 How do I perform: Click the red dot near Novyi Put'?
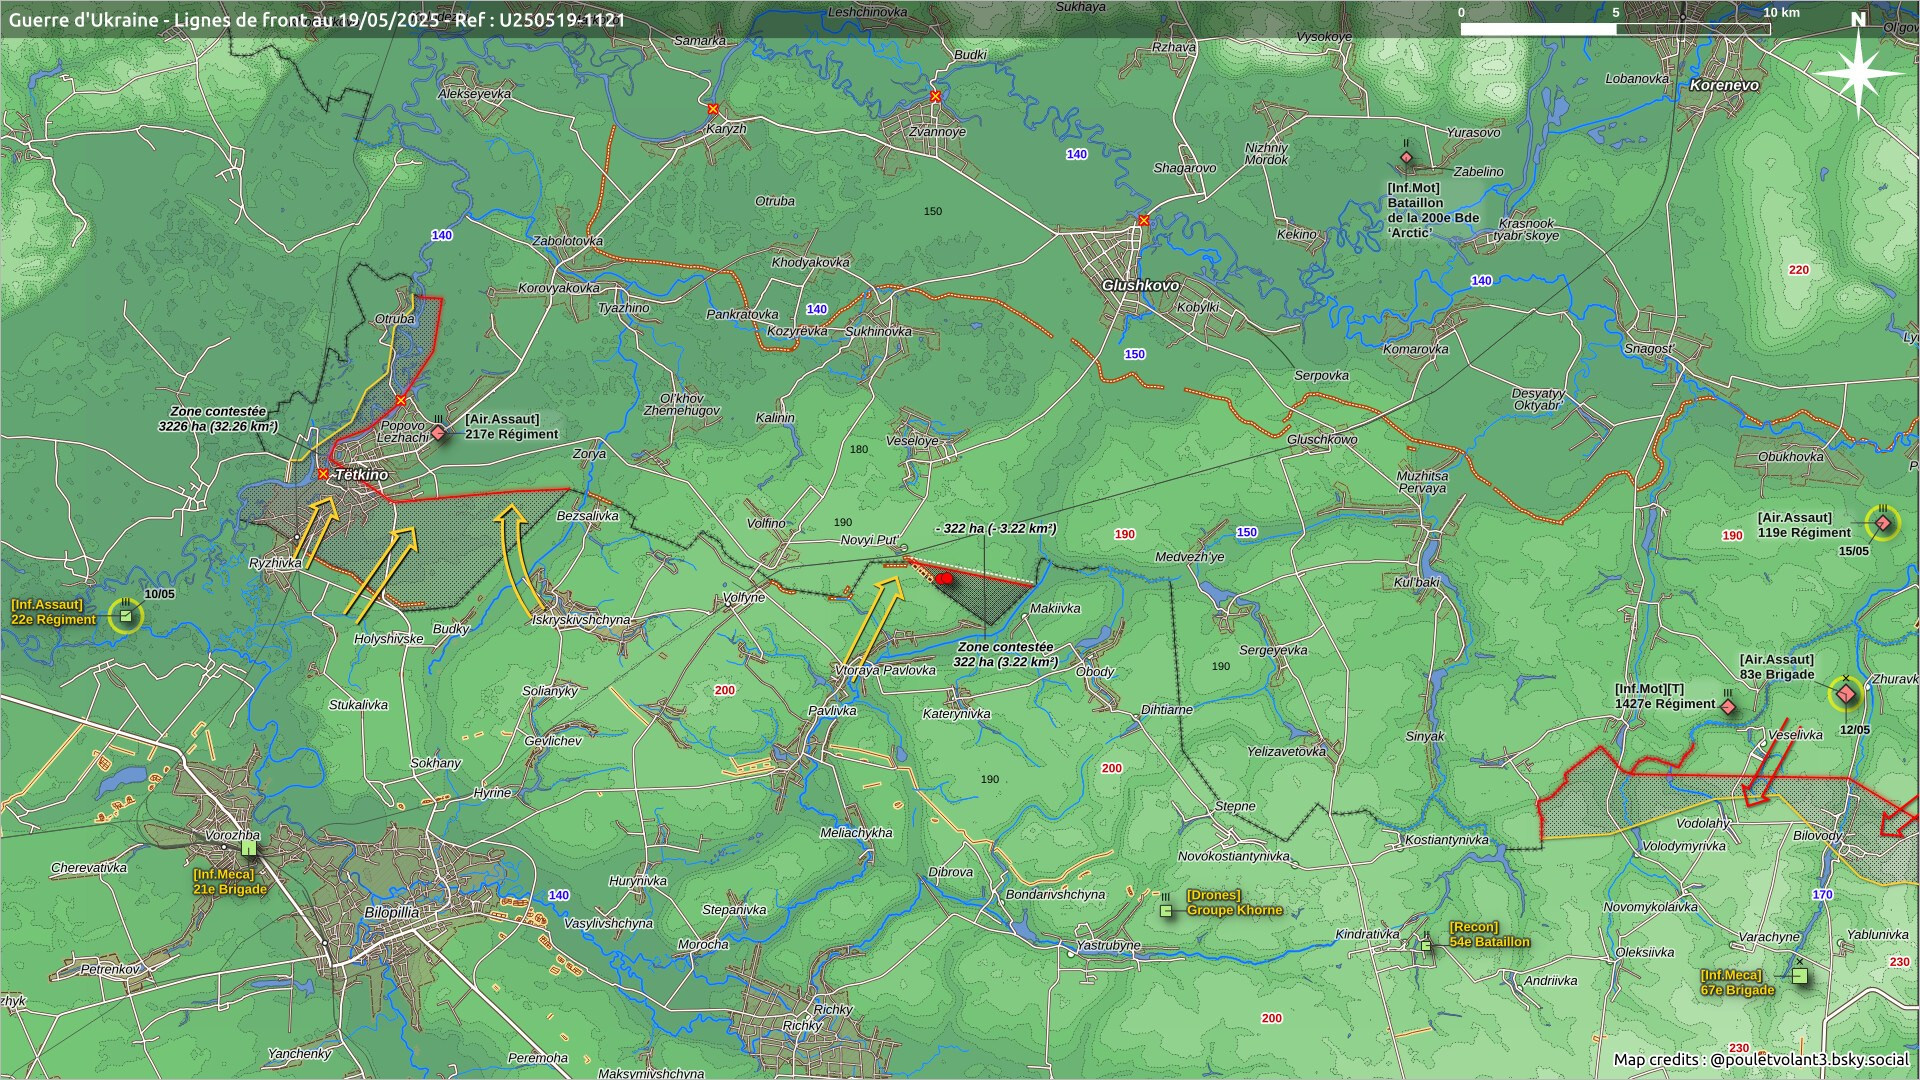coord(944,578)
